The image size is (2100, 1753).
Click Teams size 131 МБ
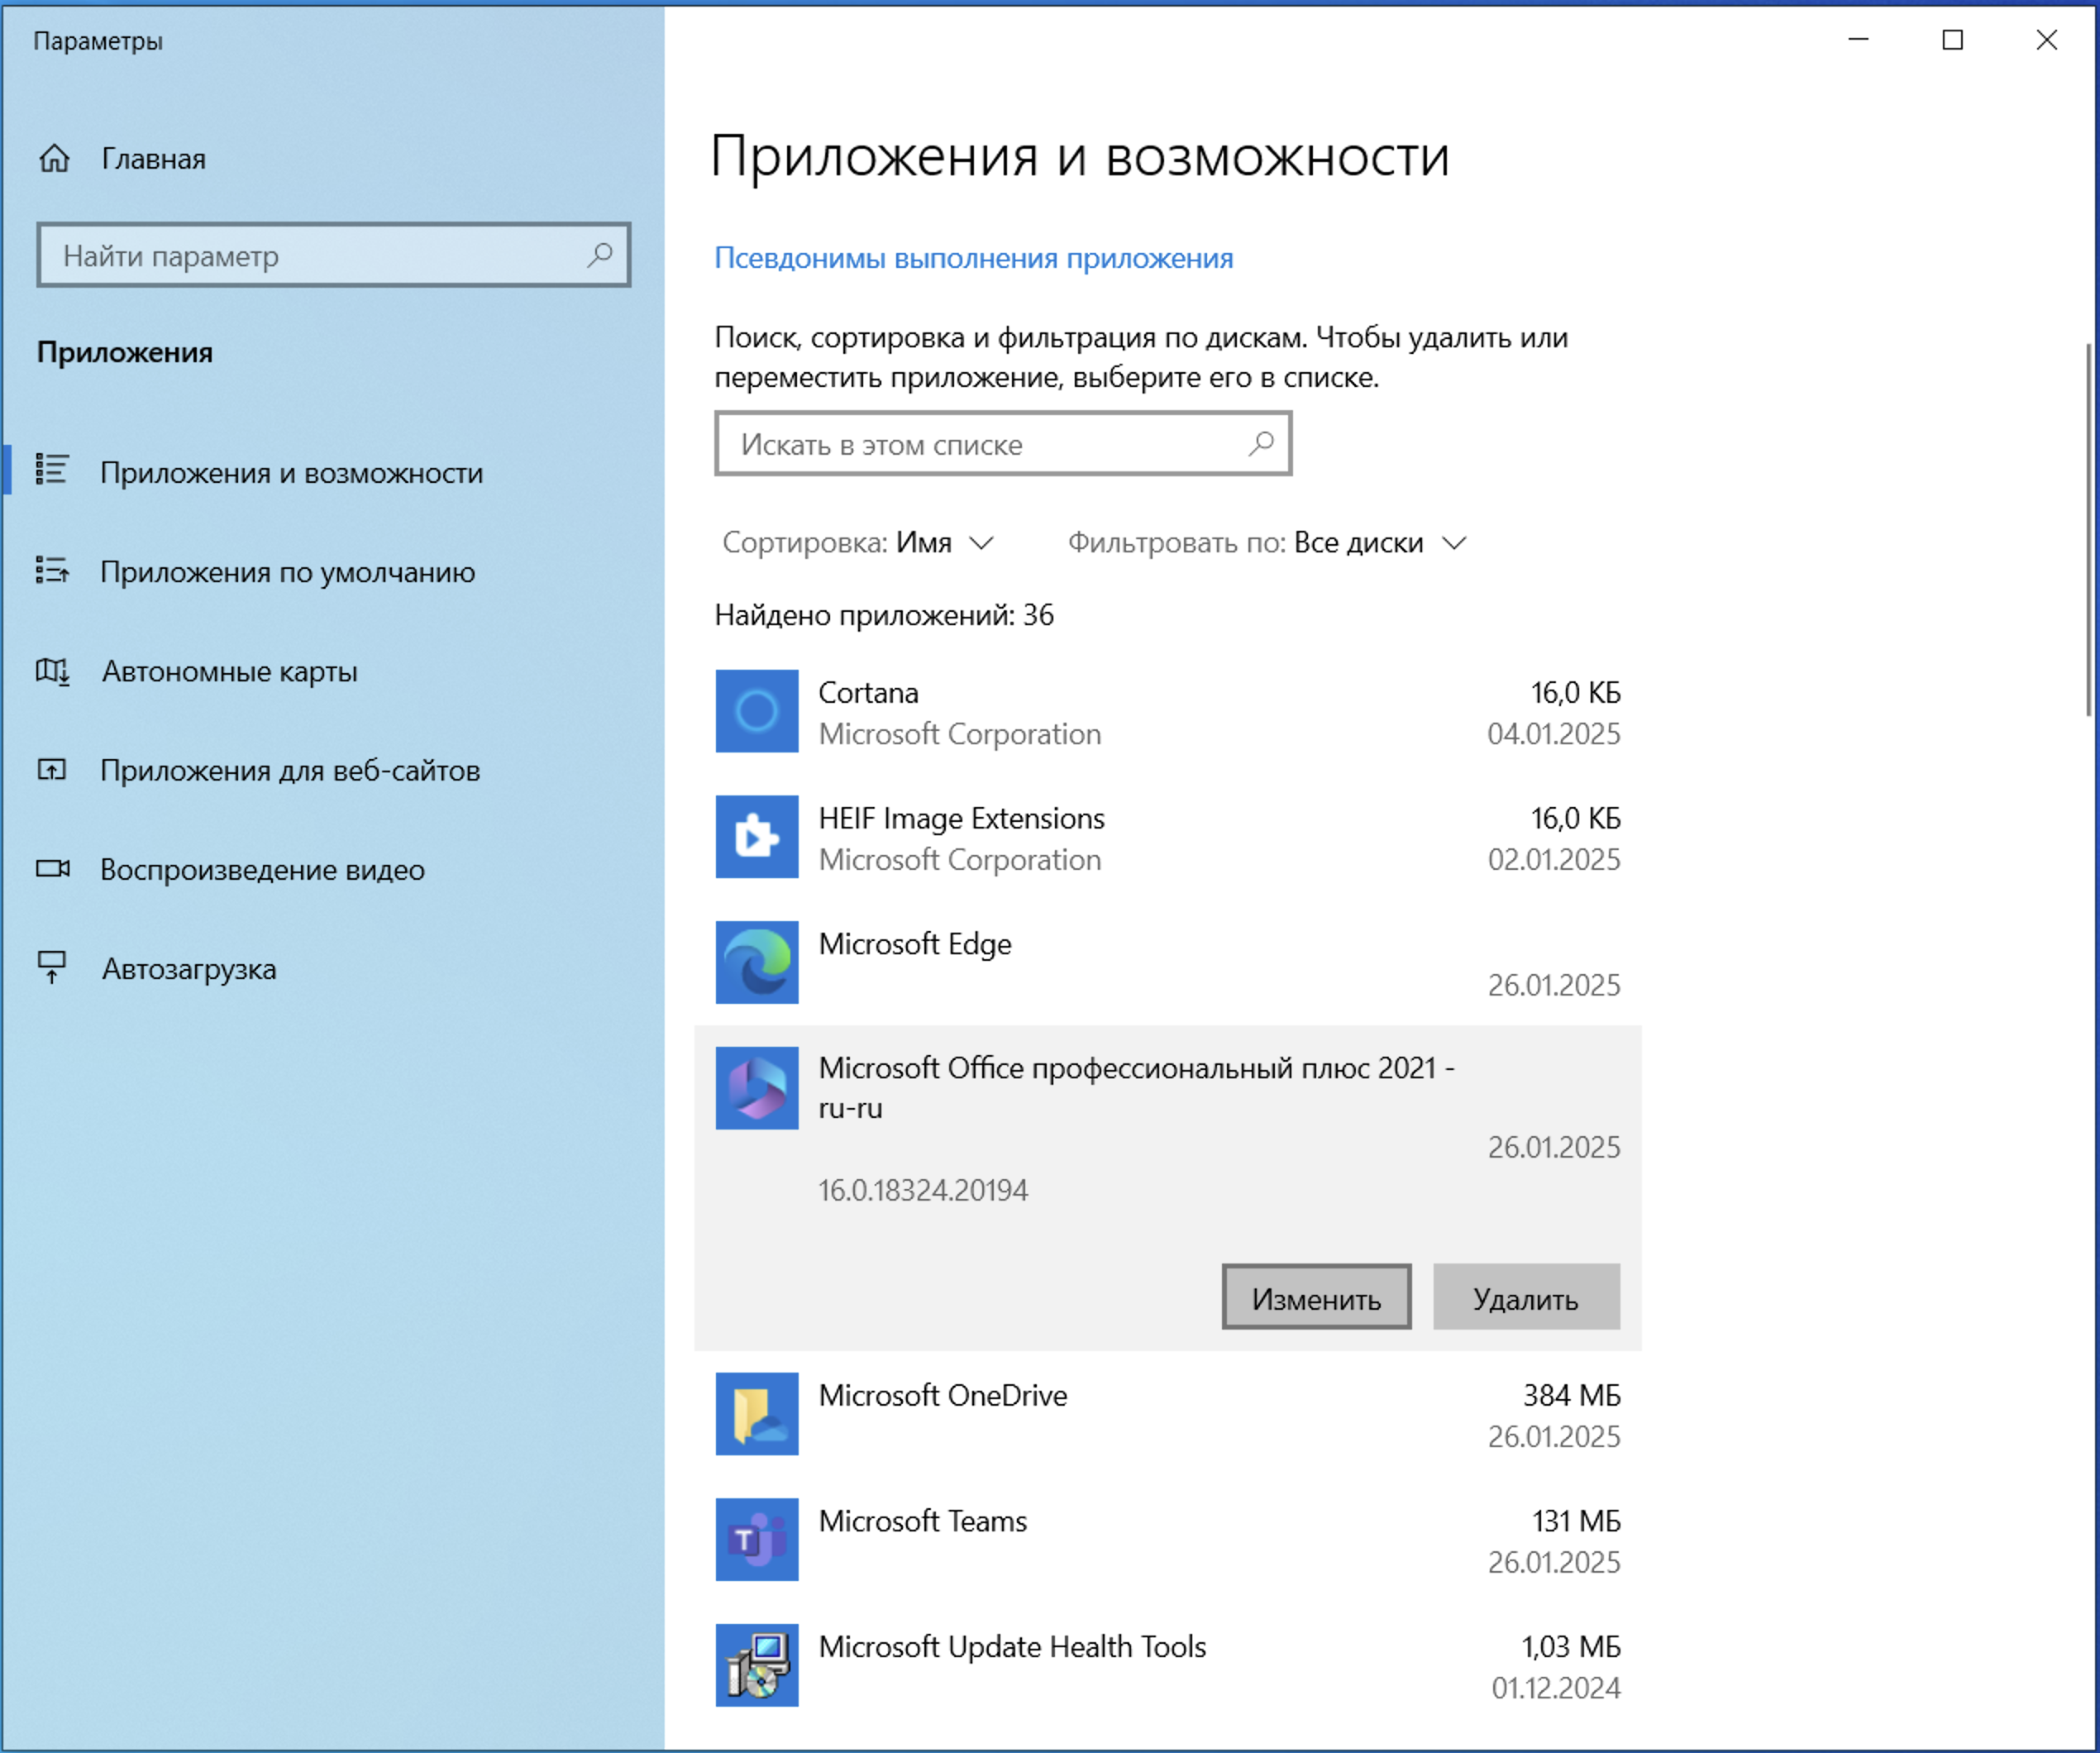pos(1576,1521)
